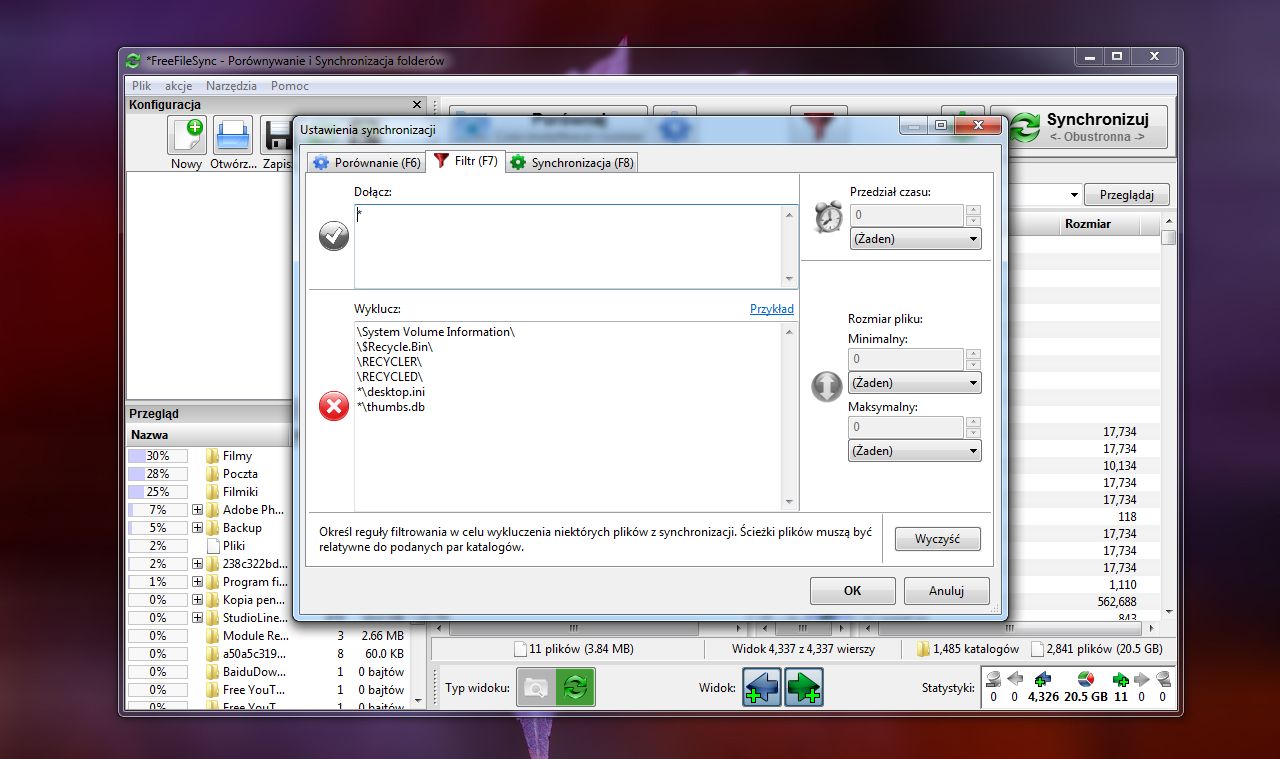
Task: Click the Przedział czasu number field
Action: click(x=906, y=215)
